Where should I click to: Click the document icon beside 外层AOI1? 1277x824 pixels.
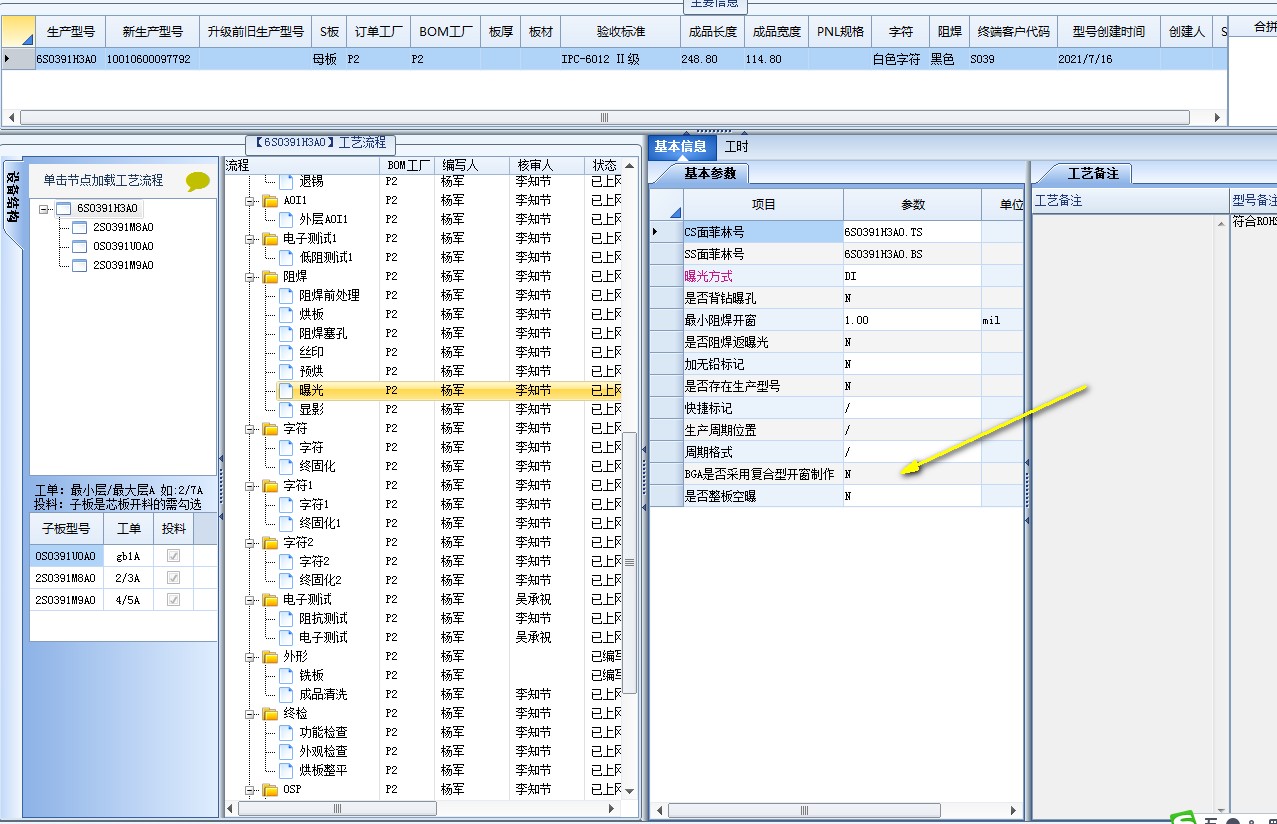tap(286, 219)
